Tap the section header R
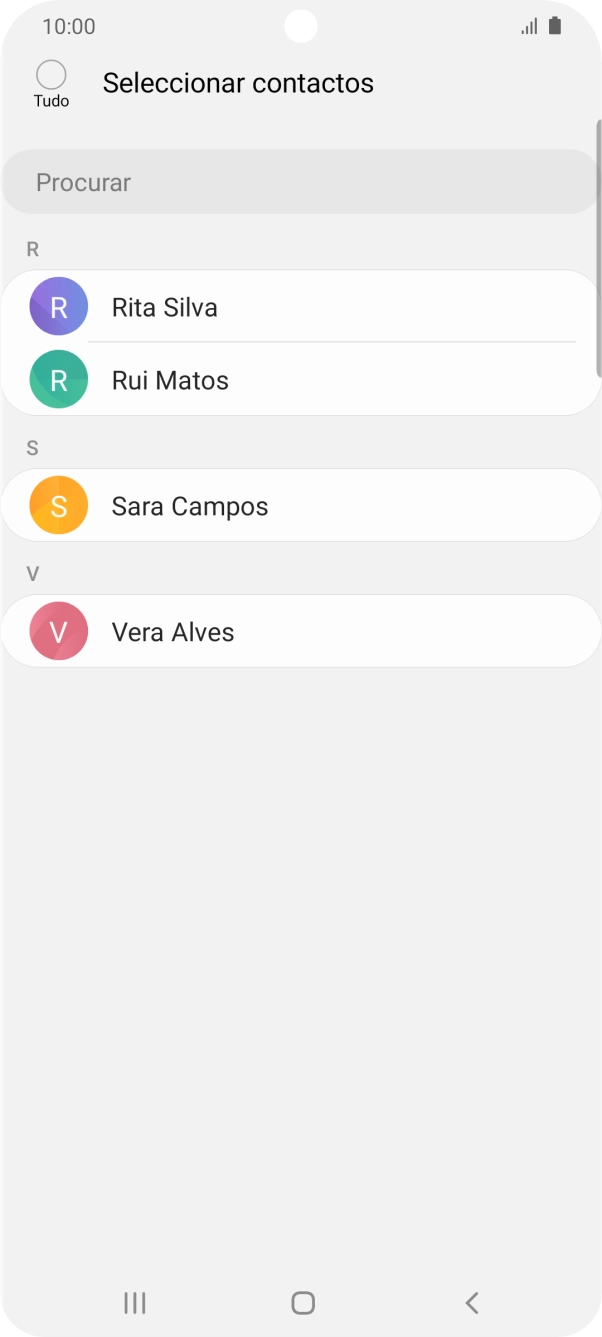The height and width of the screenshot is (1337, 602). [33, 248]
